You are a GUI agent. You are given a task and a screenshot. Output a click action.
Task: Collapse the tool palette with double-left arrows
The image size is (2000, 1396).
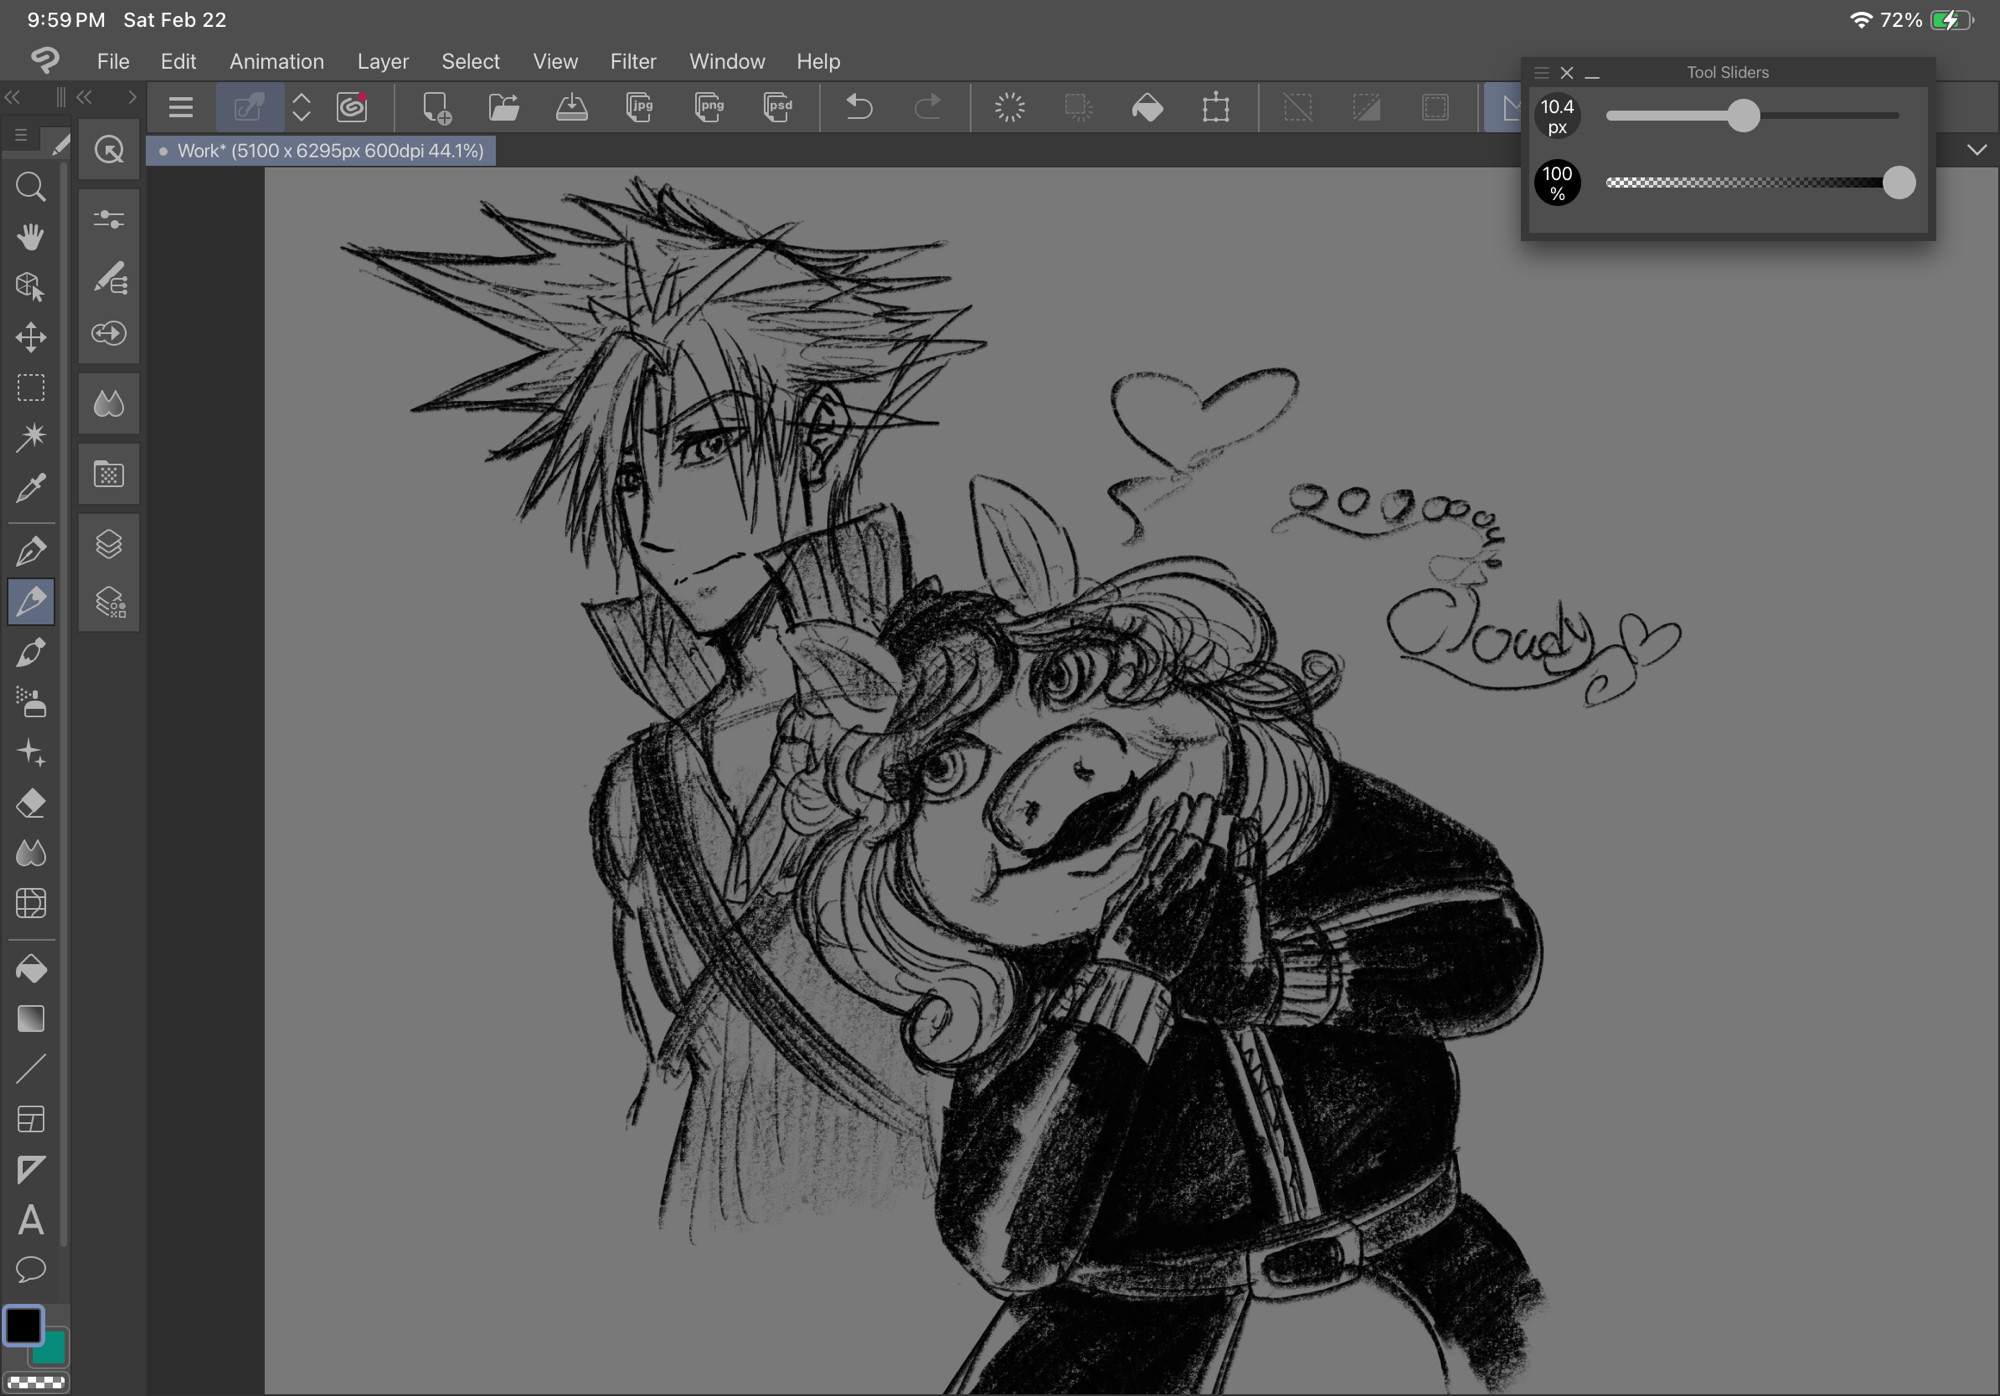13,97
